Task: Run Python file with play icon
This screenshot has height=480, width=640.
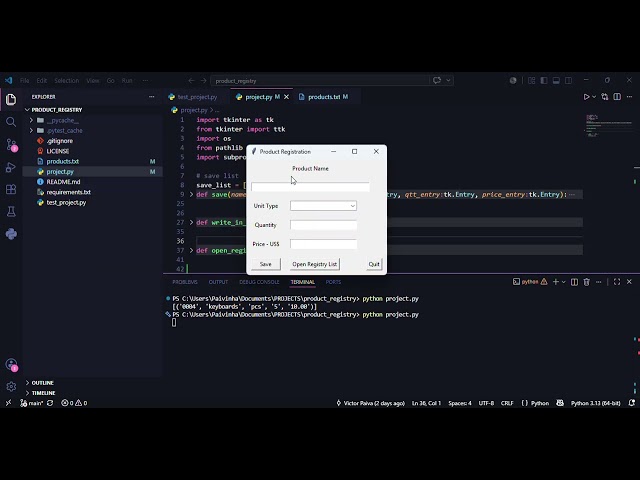Action: tap(586, 97)
